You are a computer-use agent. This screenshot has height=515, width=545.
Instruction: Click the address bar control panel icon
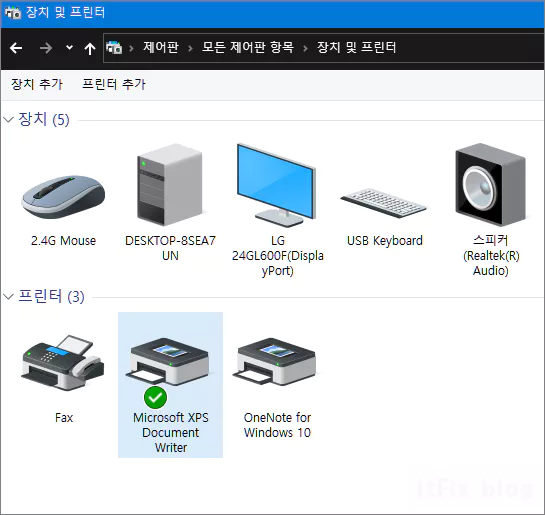(x=114, y=48)
